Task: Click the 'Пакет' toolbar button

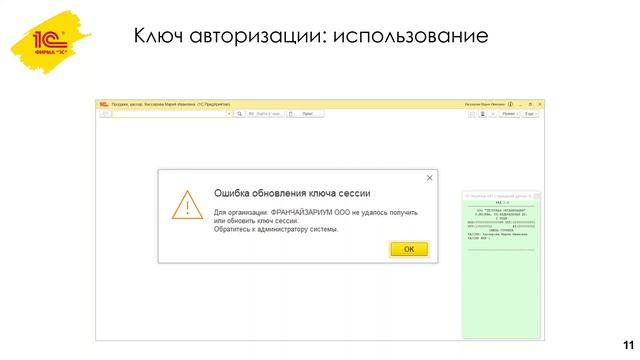Action: click(x=305, y=114)
